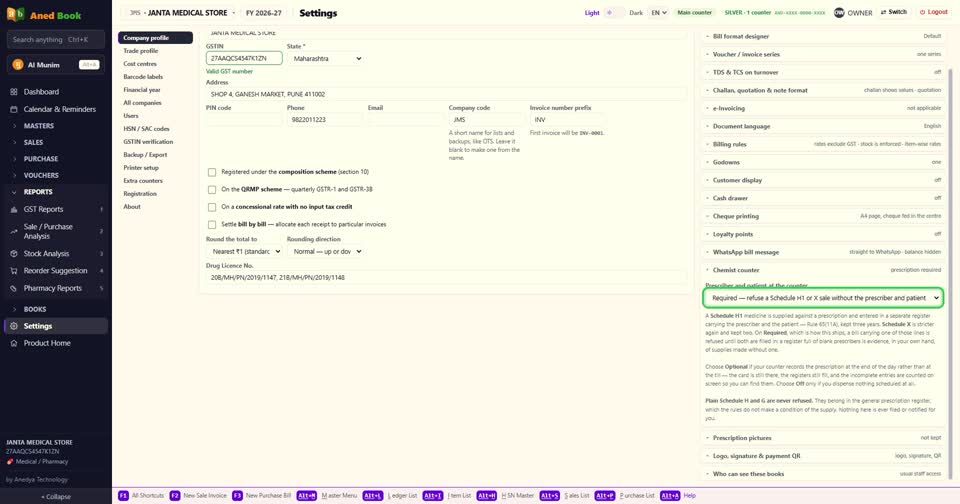The image size is (960, 504).
Task: Select Barcode labels settings tab
Action: 155,77
